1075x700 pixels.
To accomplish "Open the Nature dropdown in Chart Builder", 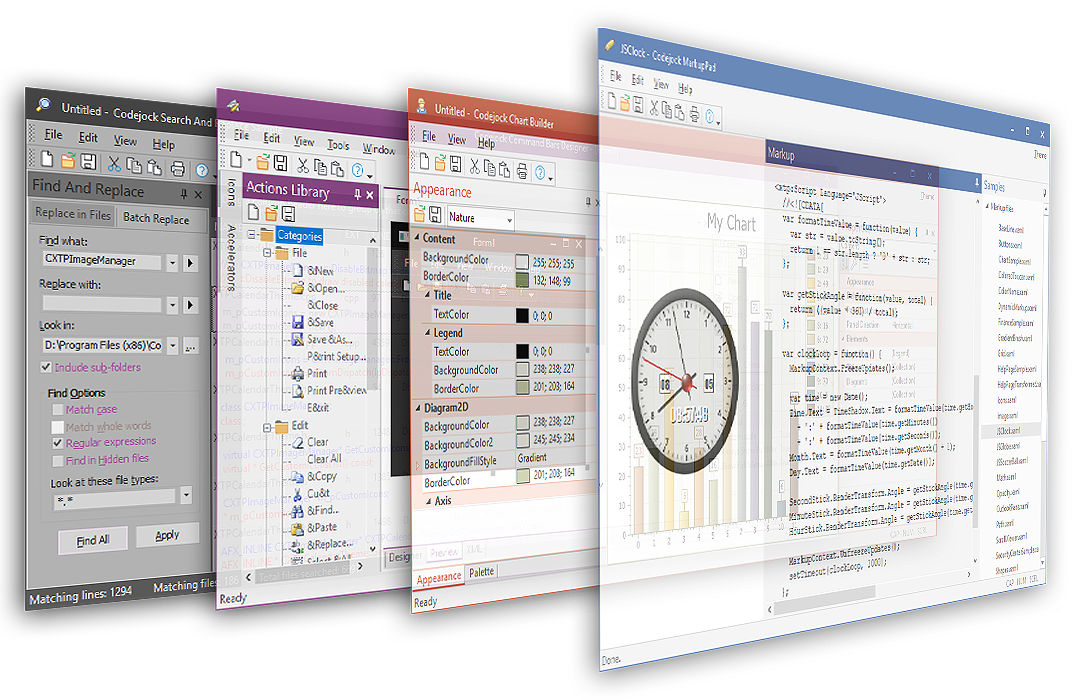I will tap(509, 220).
